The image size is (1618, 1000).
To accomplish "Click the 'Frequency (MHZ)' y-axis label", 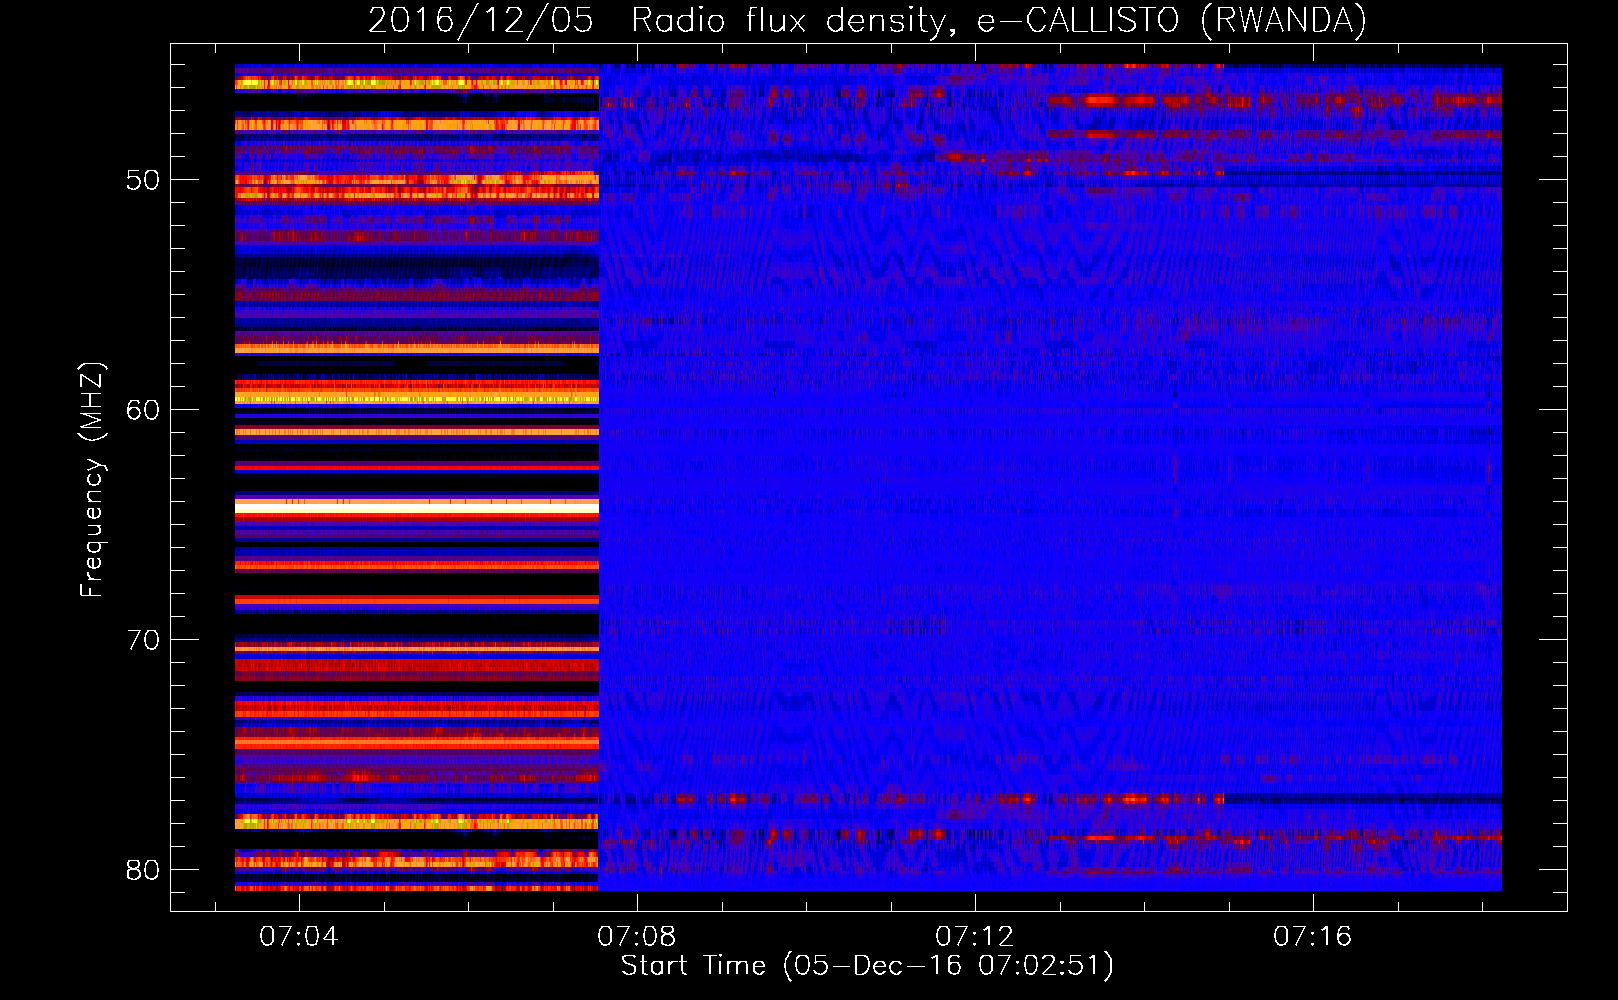I will click(x=92, y=480).
